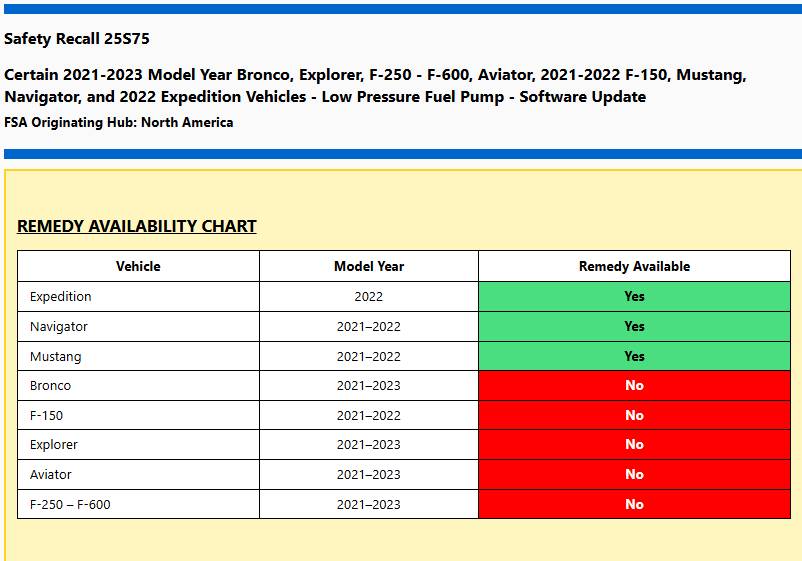
Task: Select the Expedition vehicle cell
Action: [x=138, y=297]
